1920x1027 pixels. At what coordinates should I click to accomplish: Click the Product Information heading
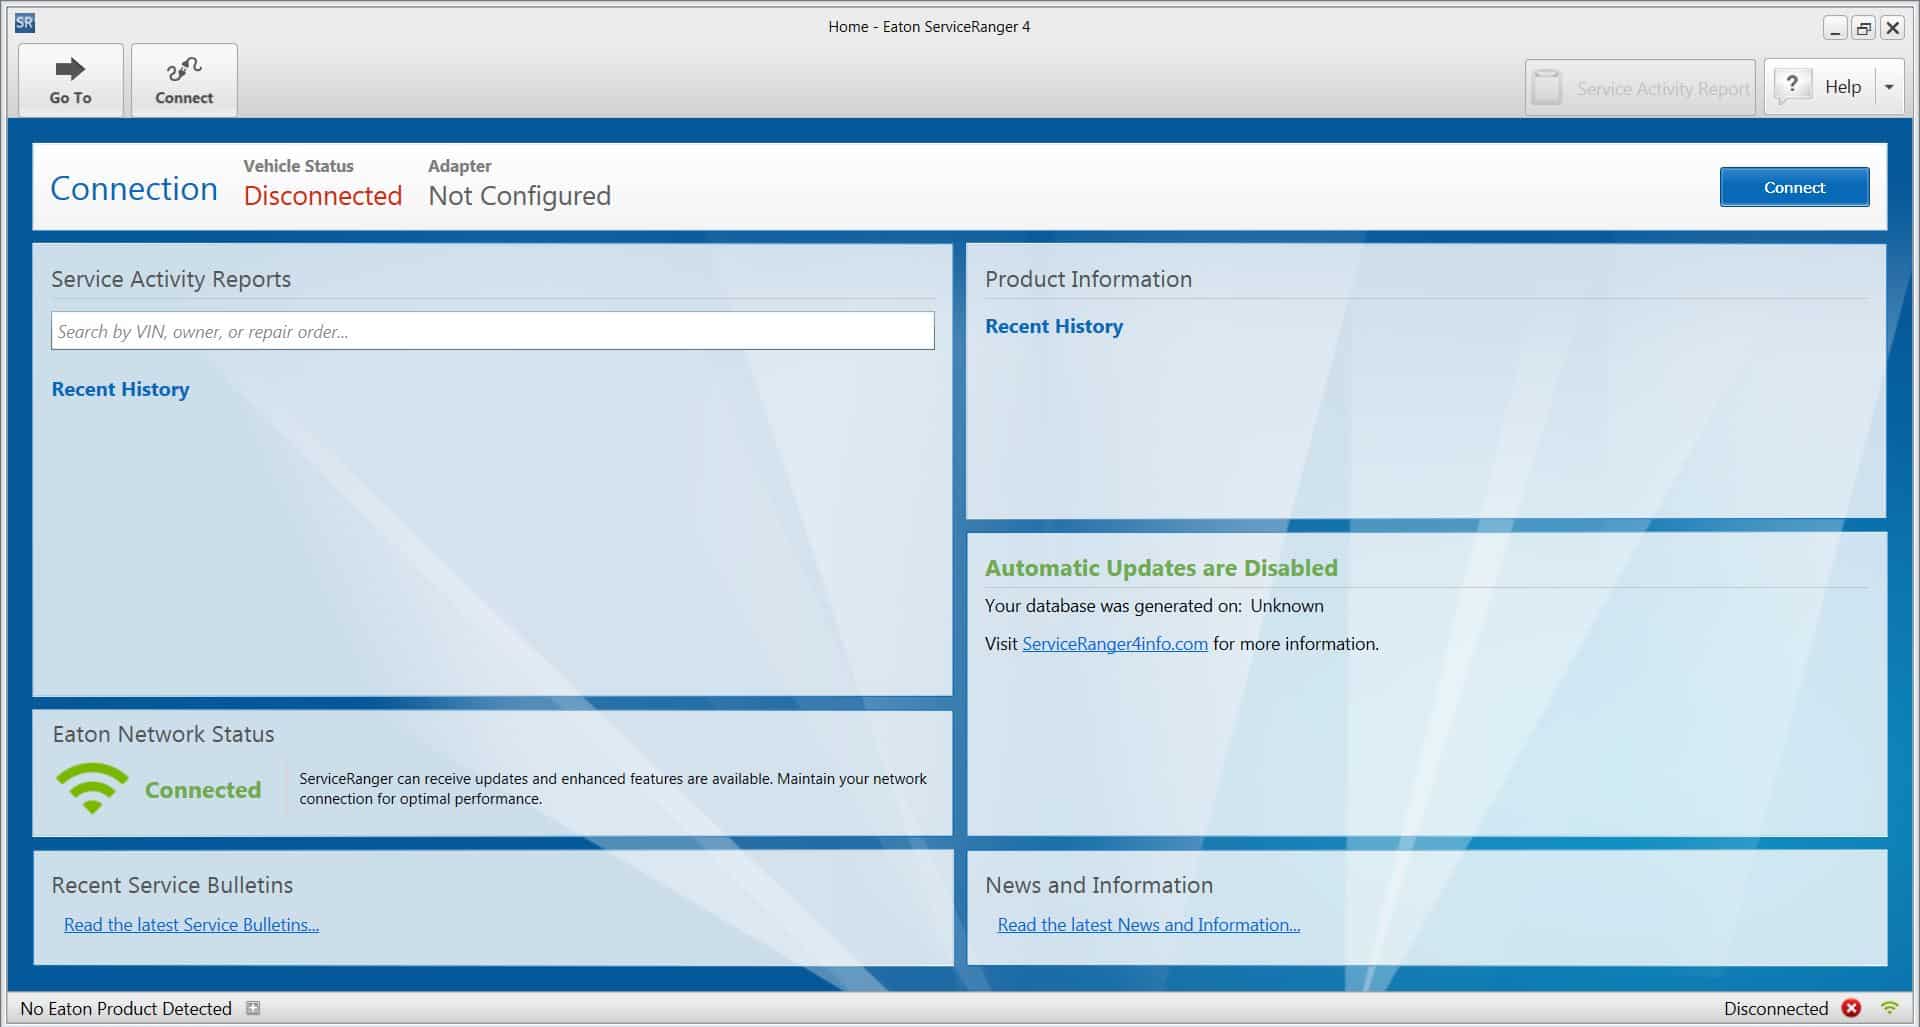click(x=1088, y=279)
